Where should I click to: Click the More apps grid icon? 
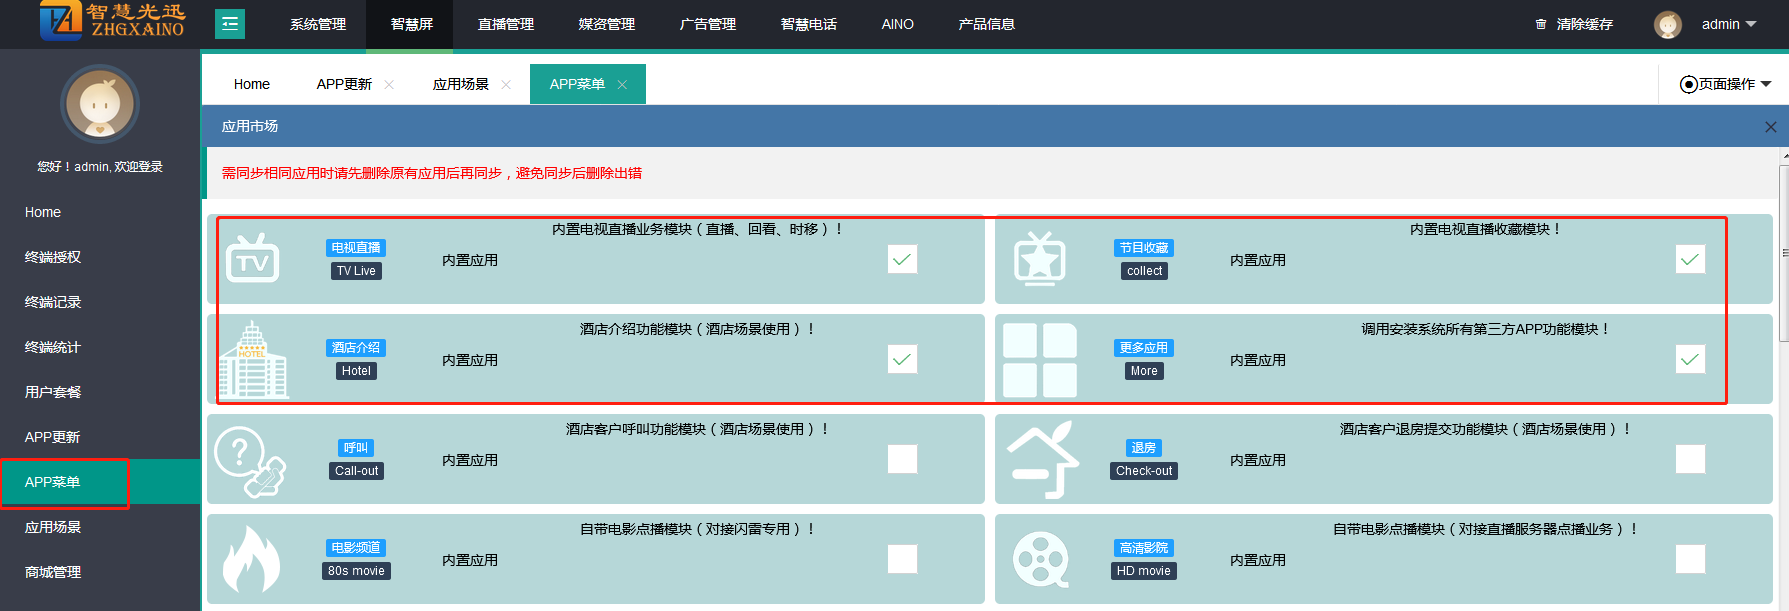tap(1039, 360)
